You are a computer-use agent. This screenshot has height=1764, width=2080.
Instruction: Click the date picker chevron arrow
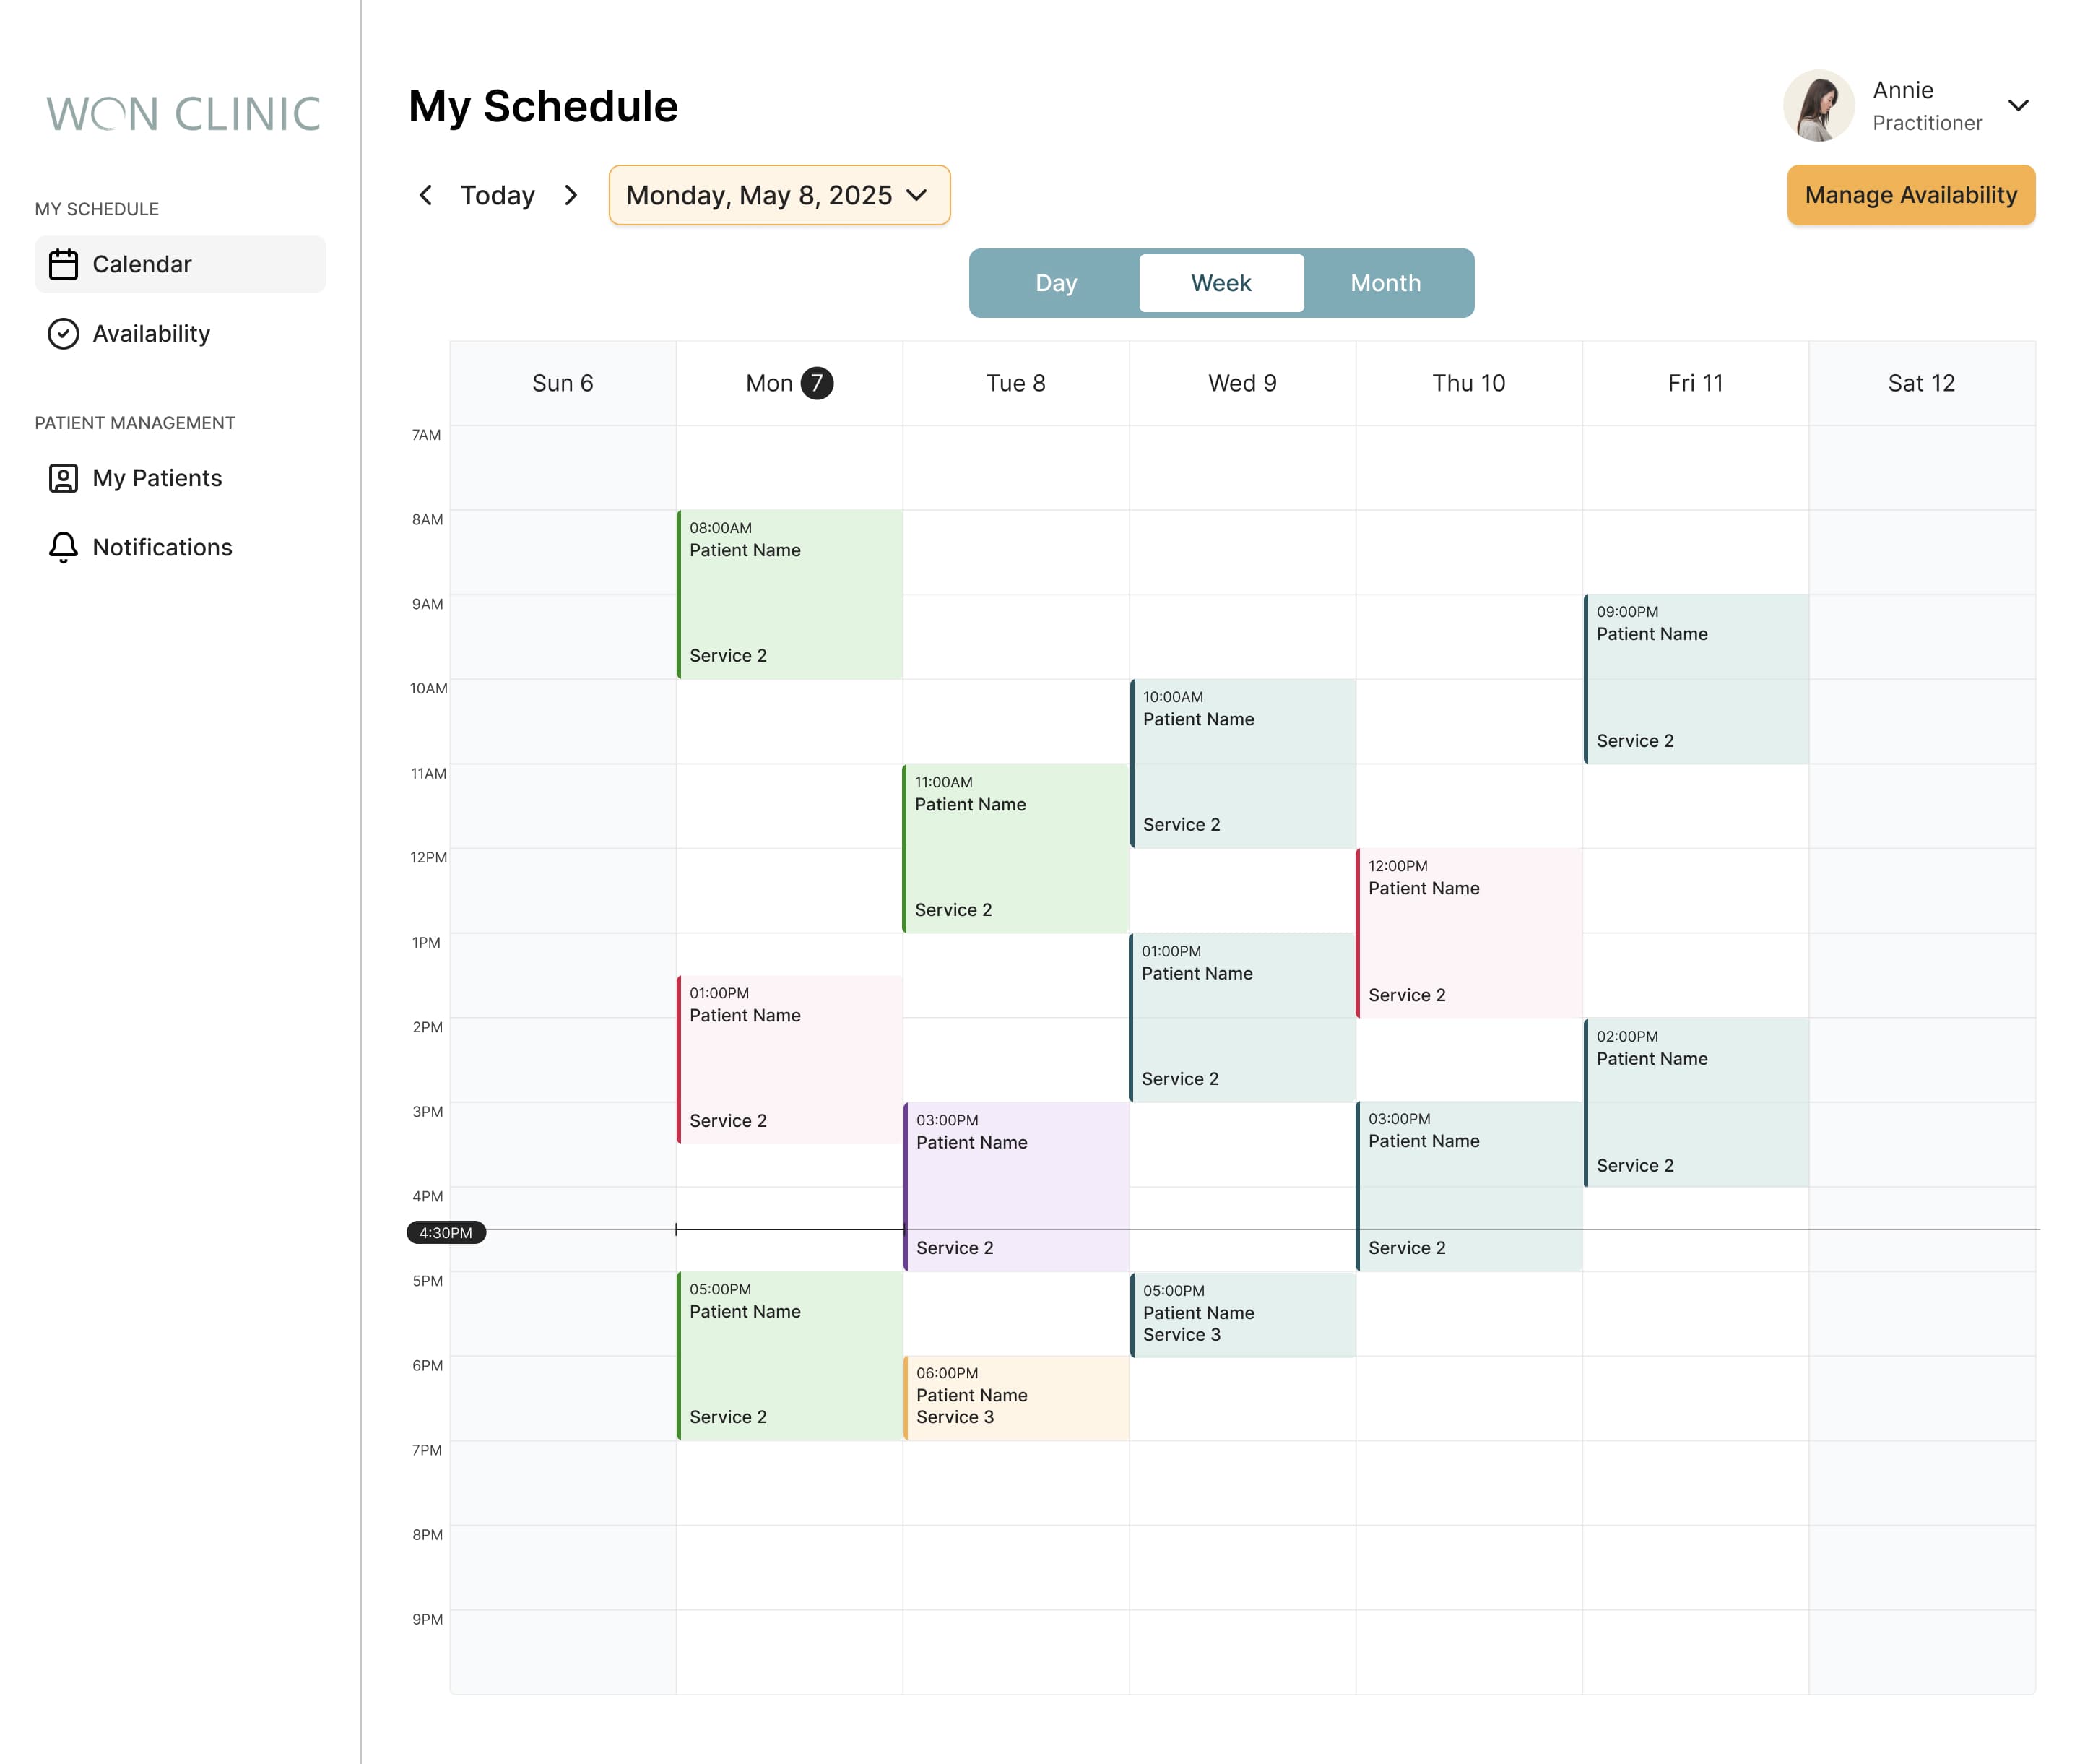tap(917, 195)
